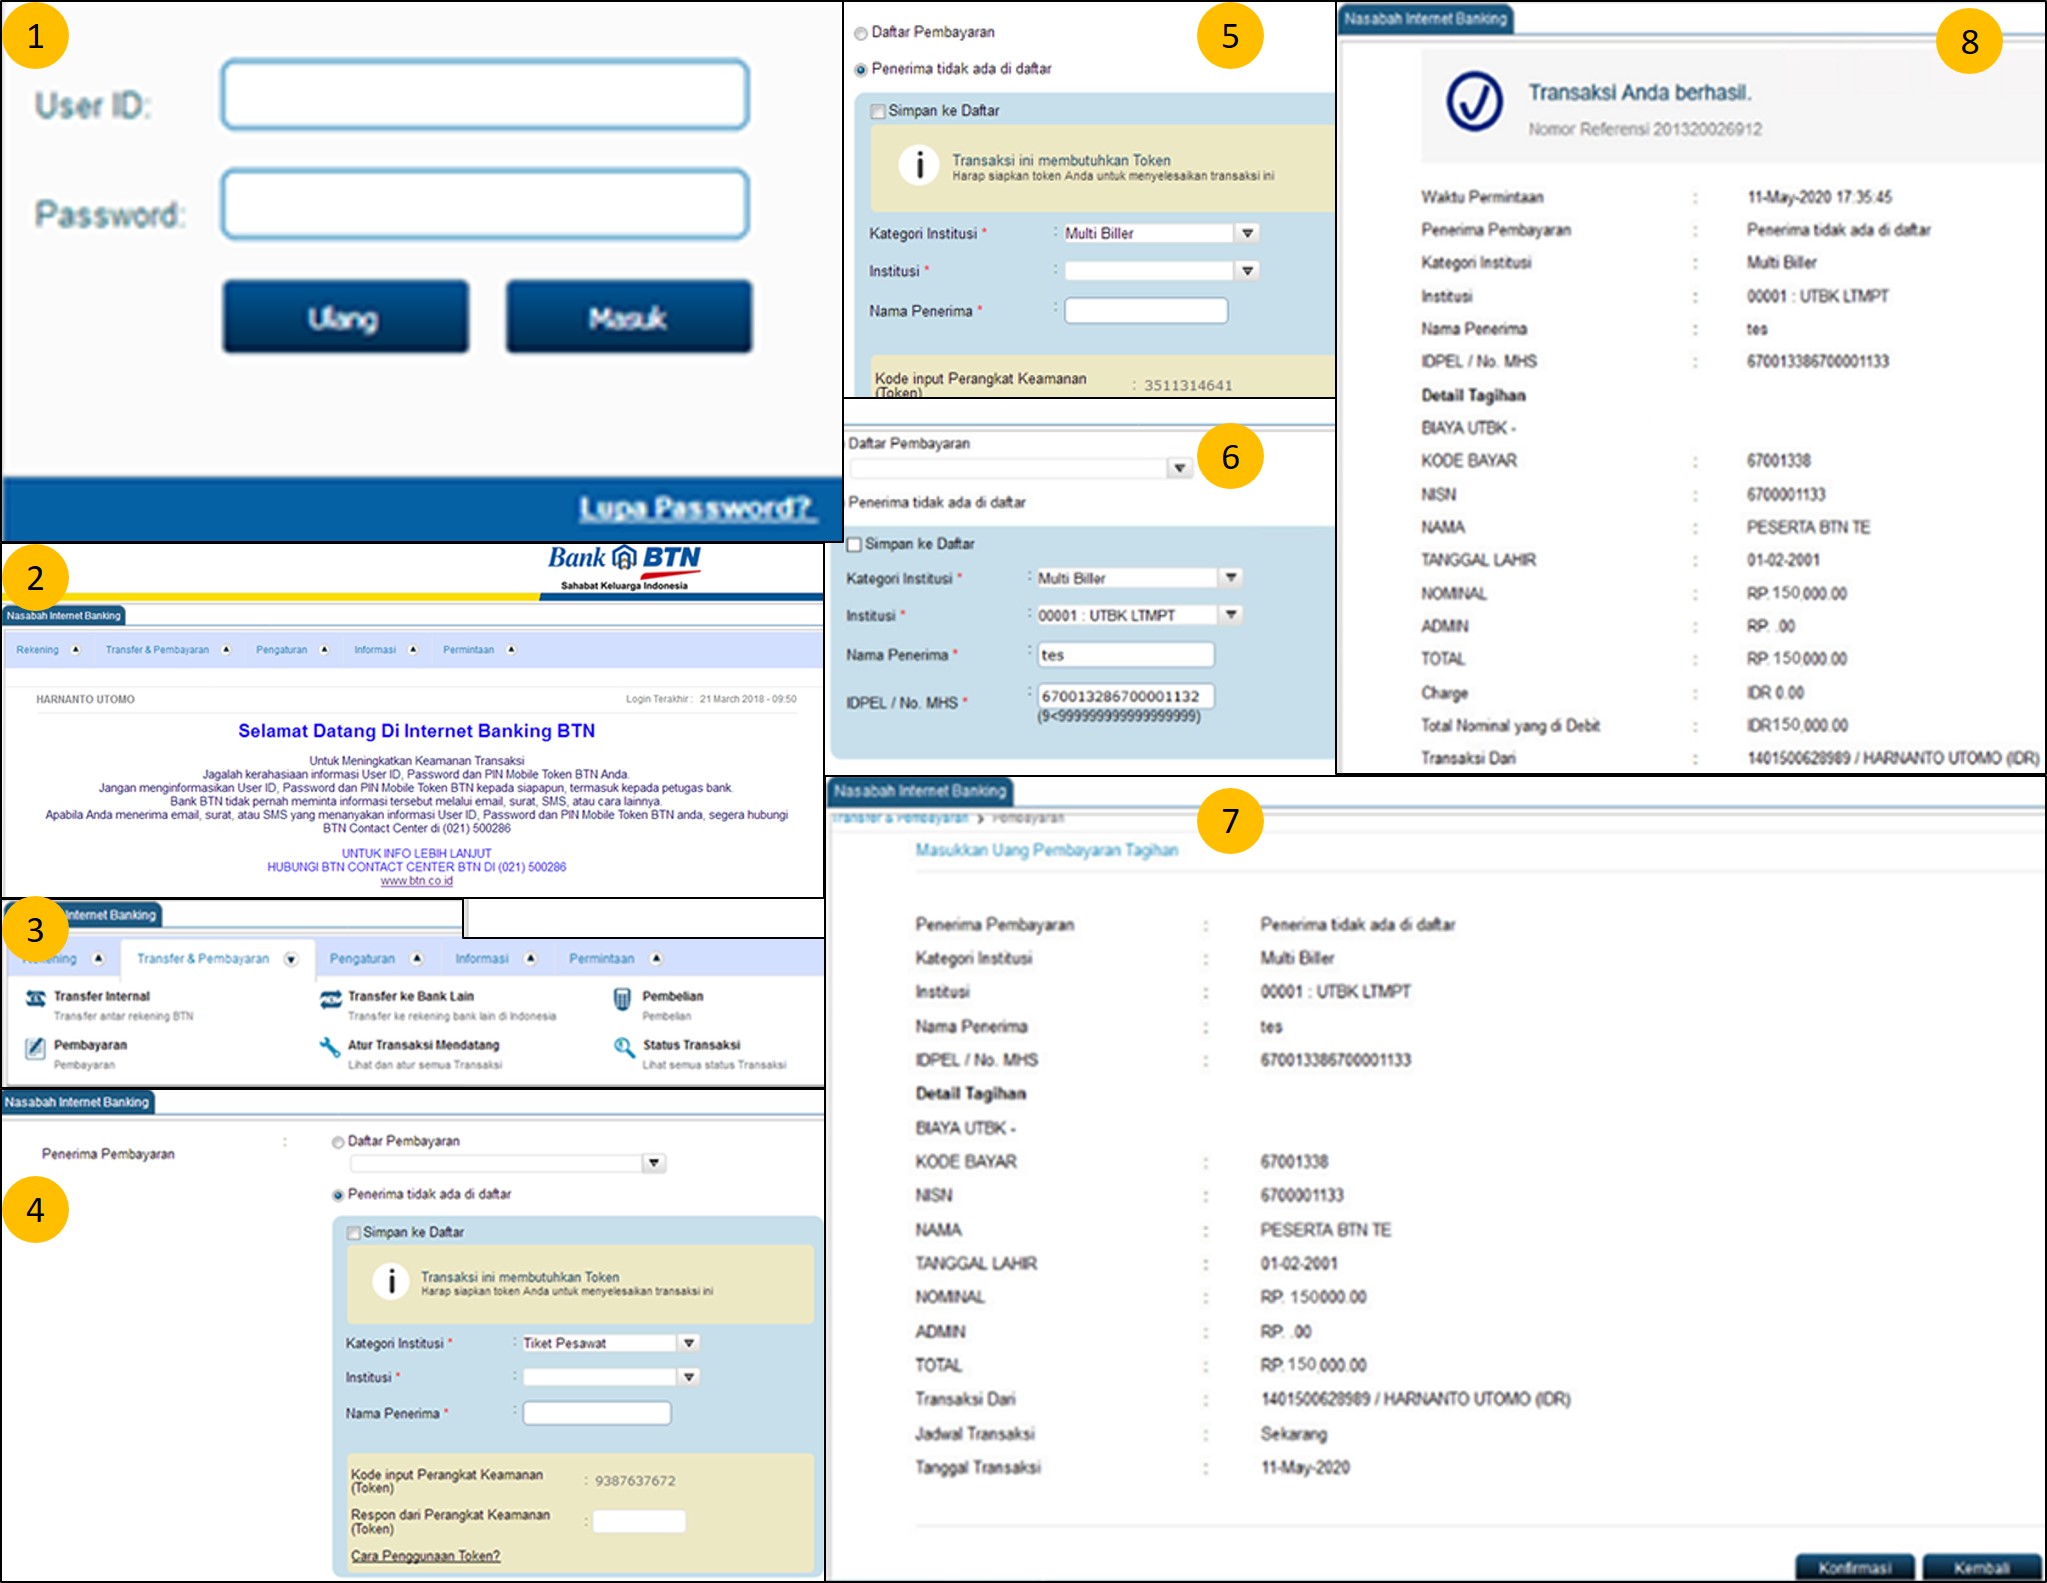Click the Konfirmasi button
The width and height of the screenshot is (2047, 1583).
tap(1854, 1566)
